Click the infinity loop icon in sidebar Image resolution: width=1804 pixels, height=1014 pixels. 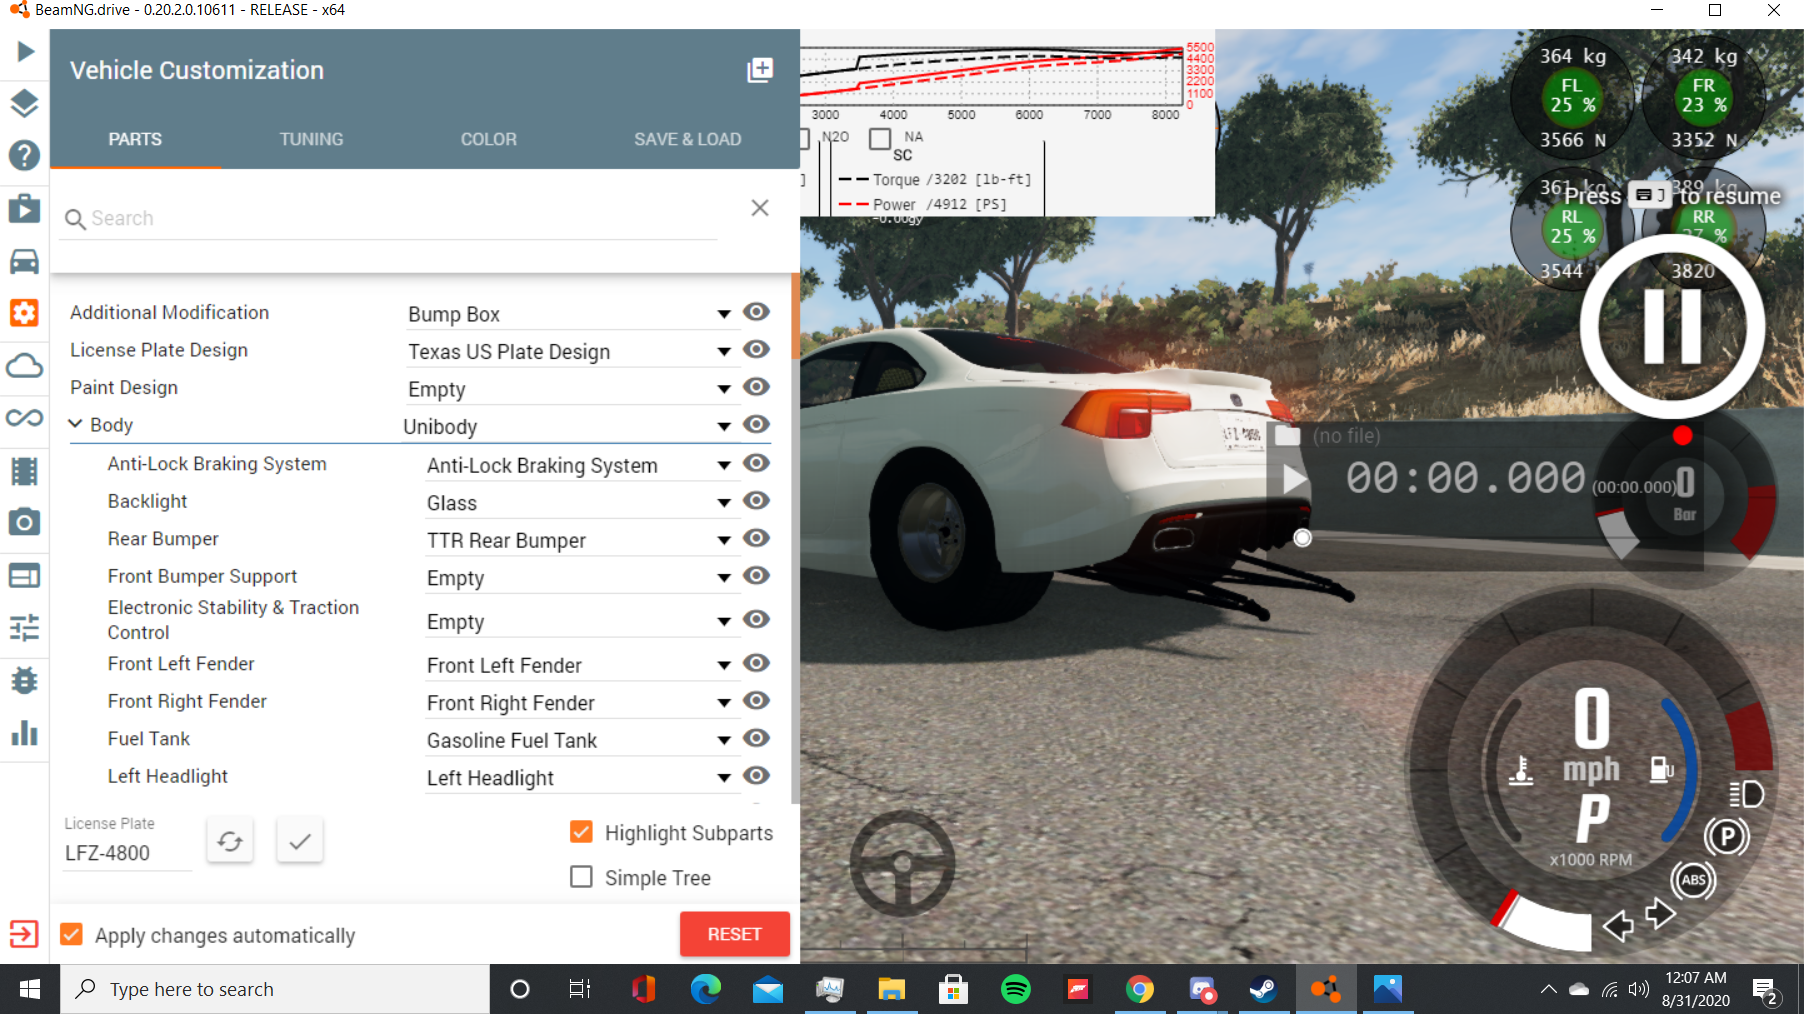point(24,417)
